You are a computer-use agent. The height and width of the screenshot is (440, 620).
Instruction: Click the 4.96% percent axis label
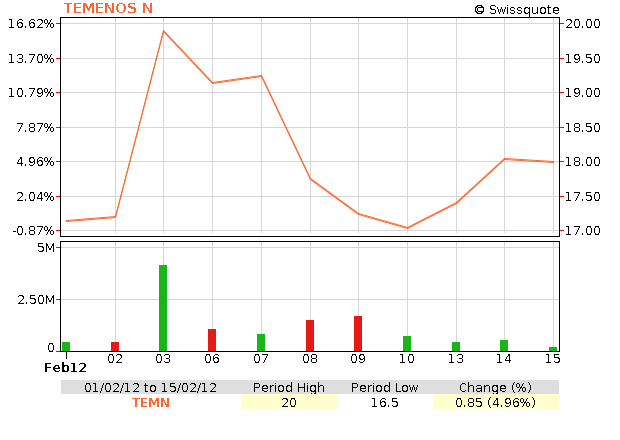pyautogui.click(x=35, y=162)
